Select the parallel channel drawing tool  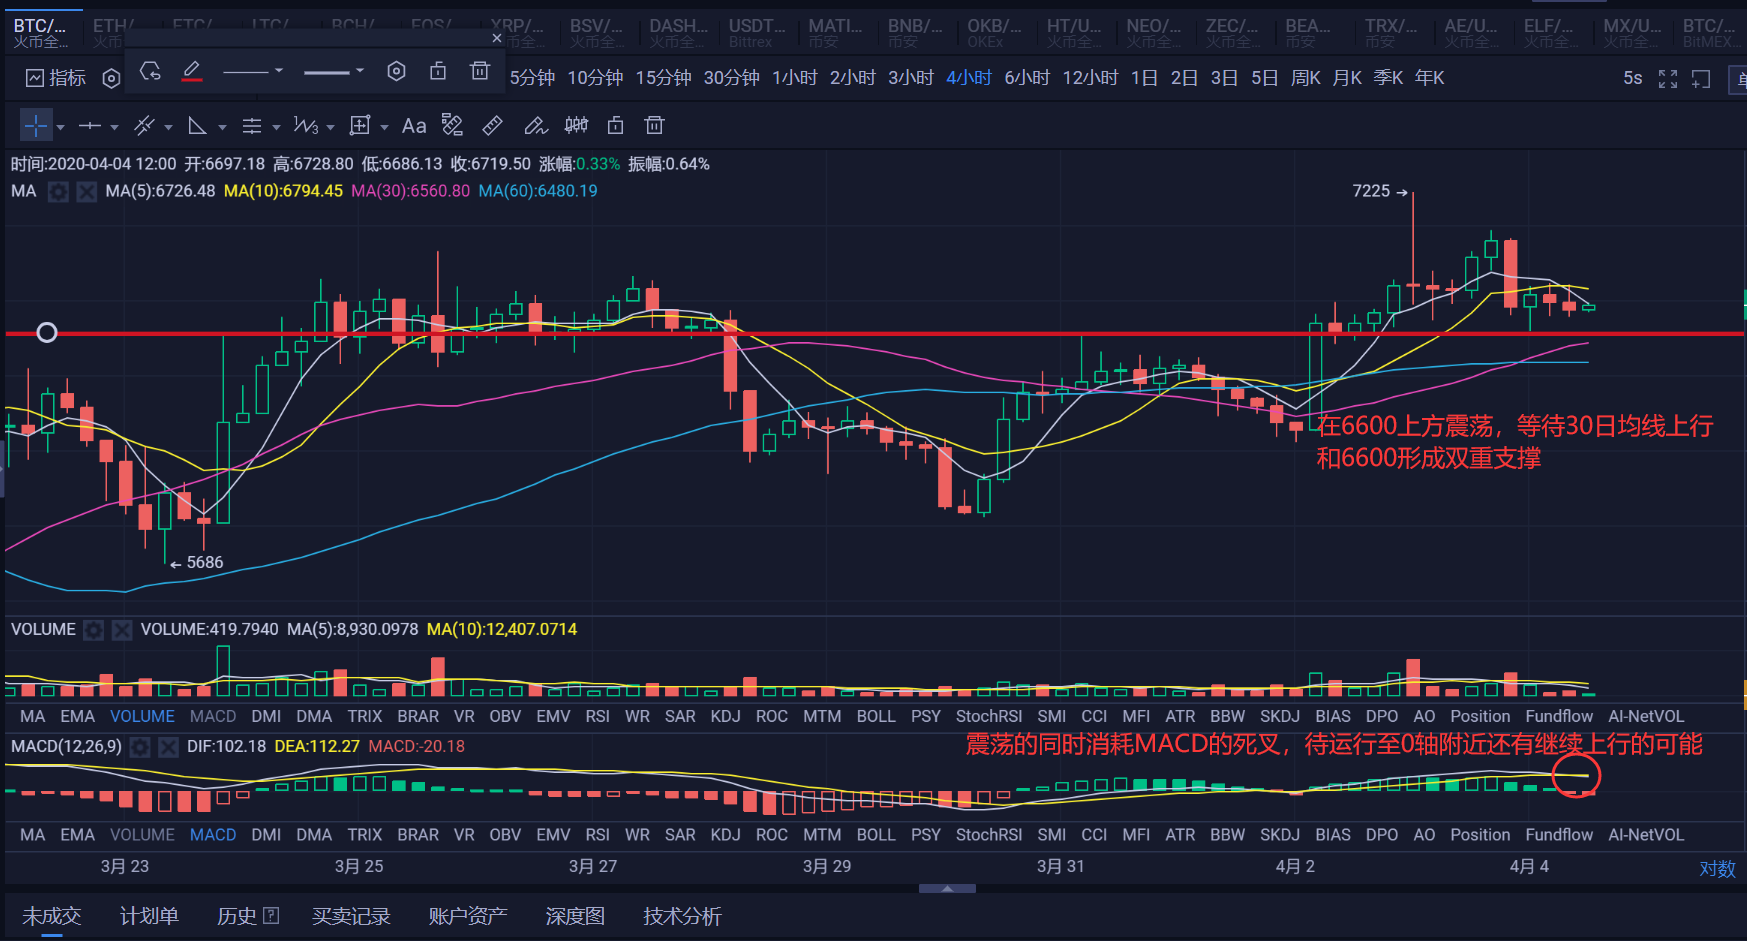click(x=144, y=126)
